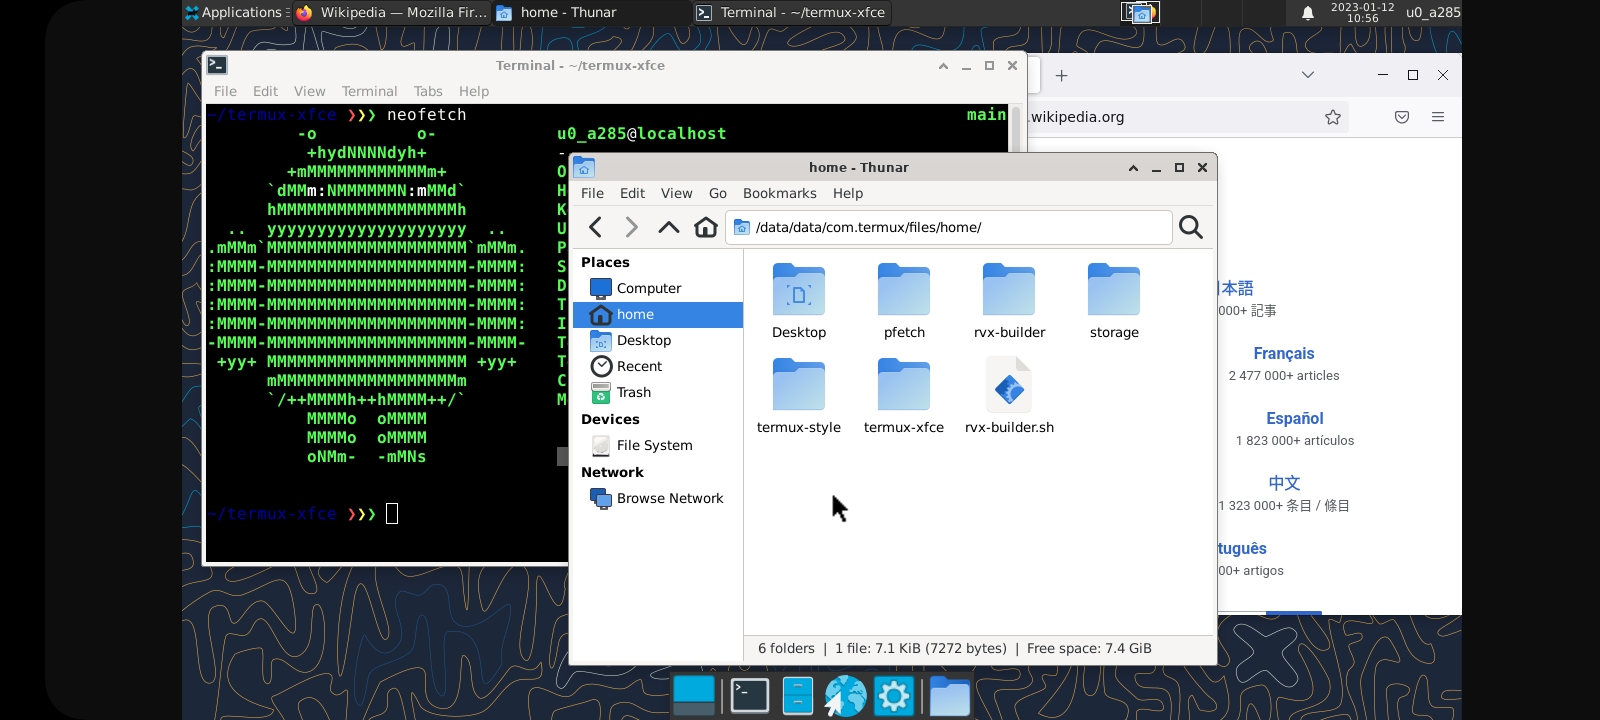Go forward in Thunar navigation
Viewport: 1600px width, 720px height.
(631, 227)
